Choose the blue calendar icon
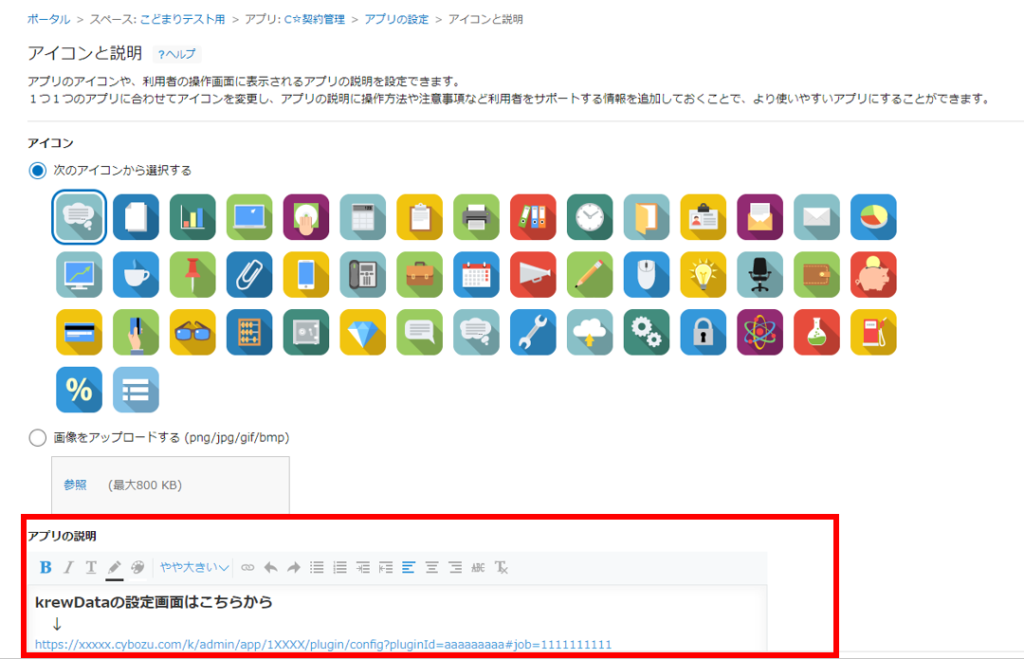Viewport: 1024px width, 659px height. coord(476,274)
